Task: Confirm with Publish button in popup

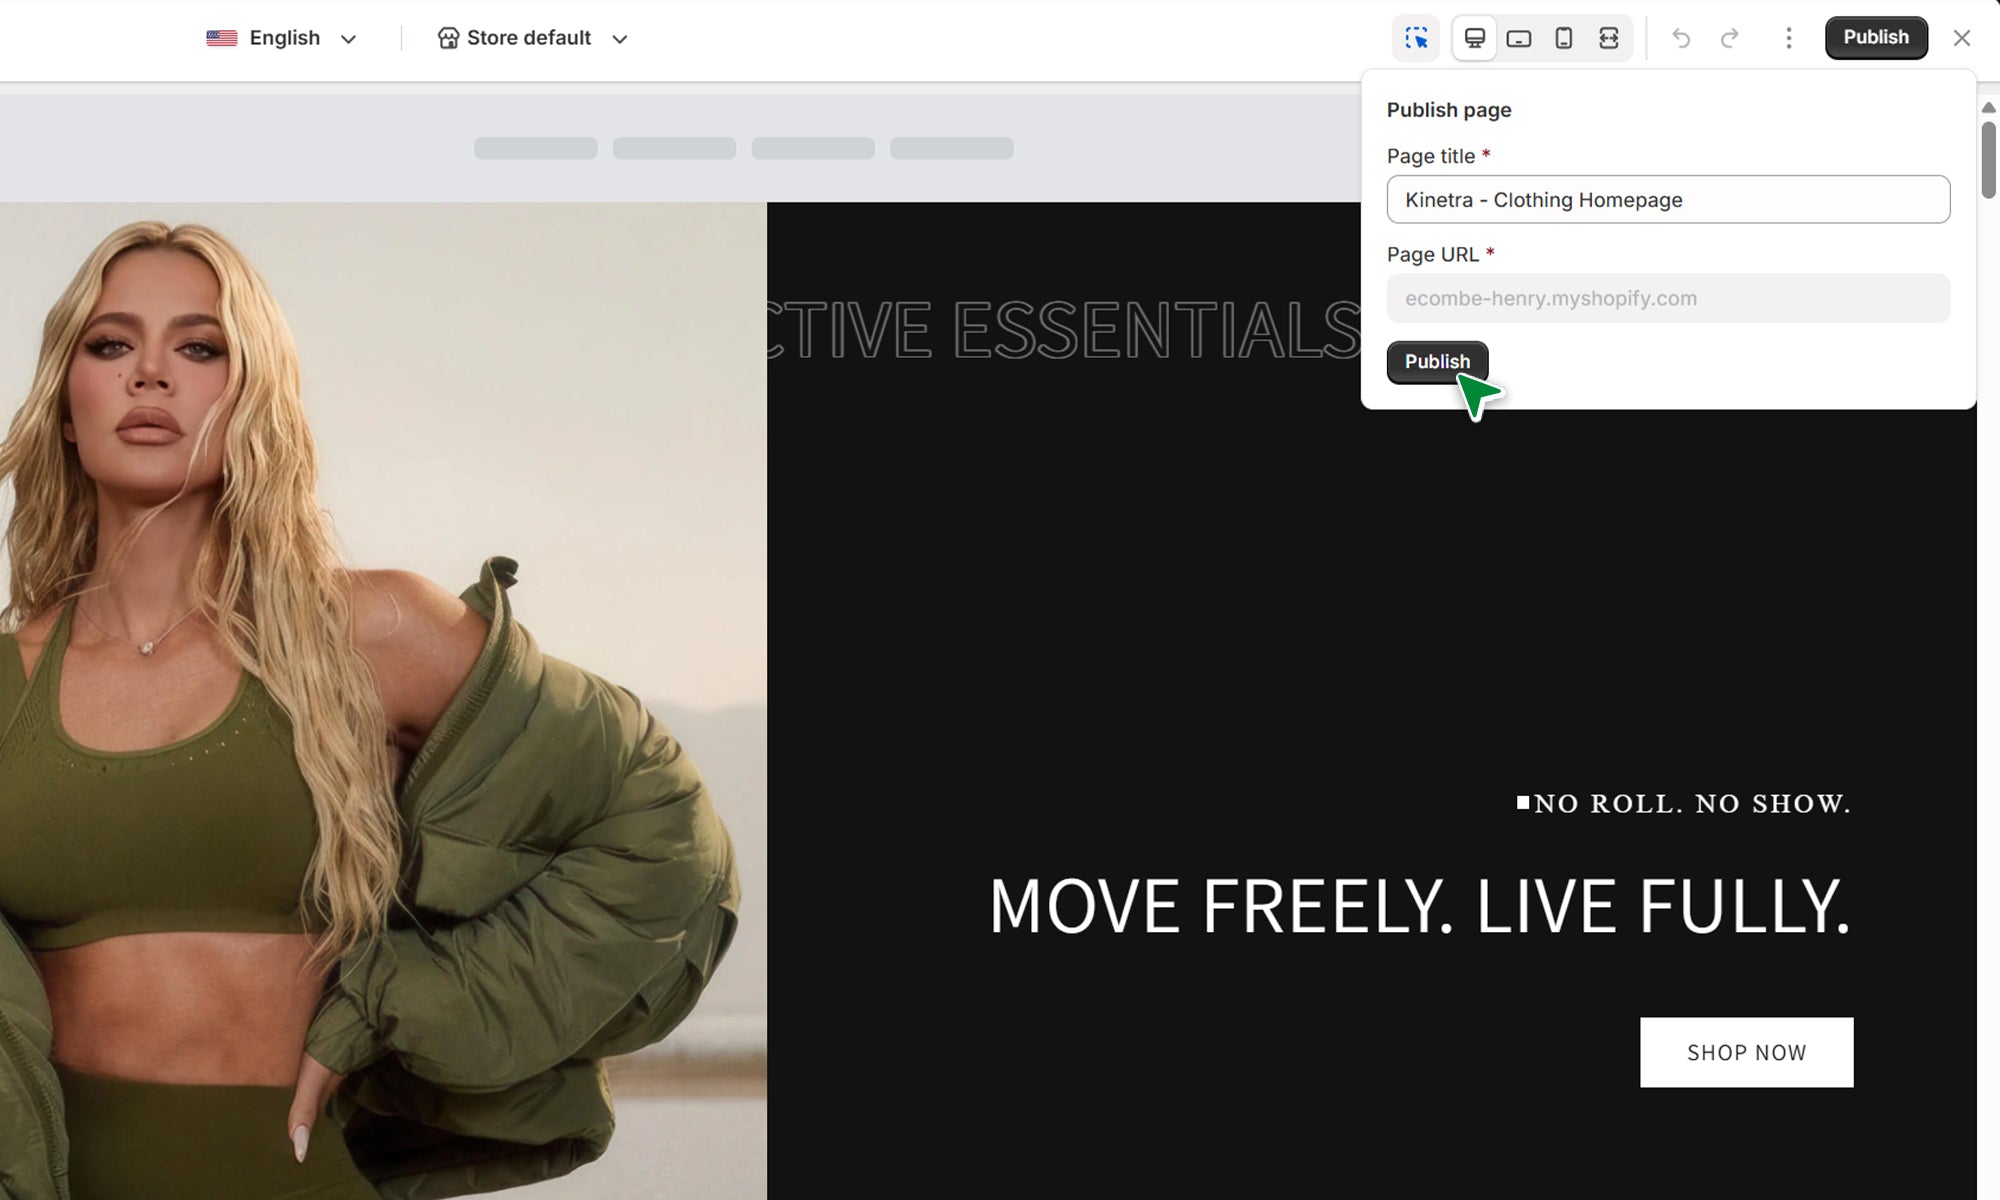Action: (1437, 362)
